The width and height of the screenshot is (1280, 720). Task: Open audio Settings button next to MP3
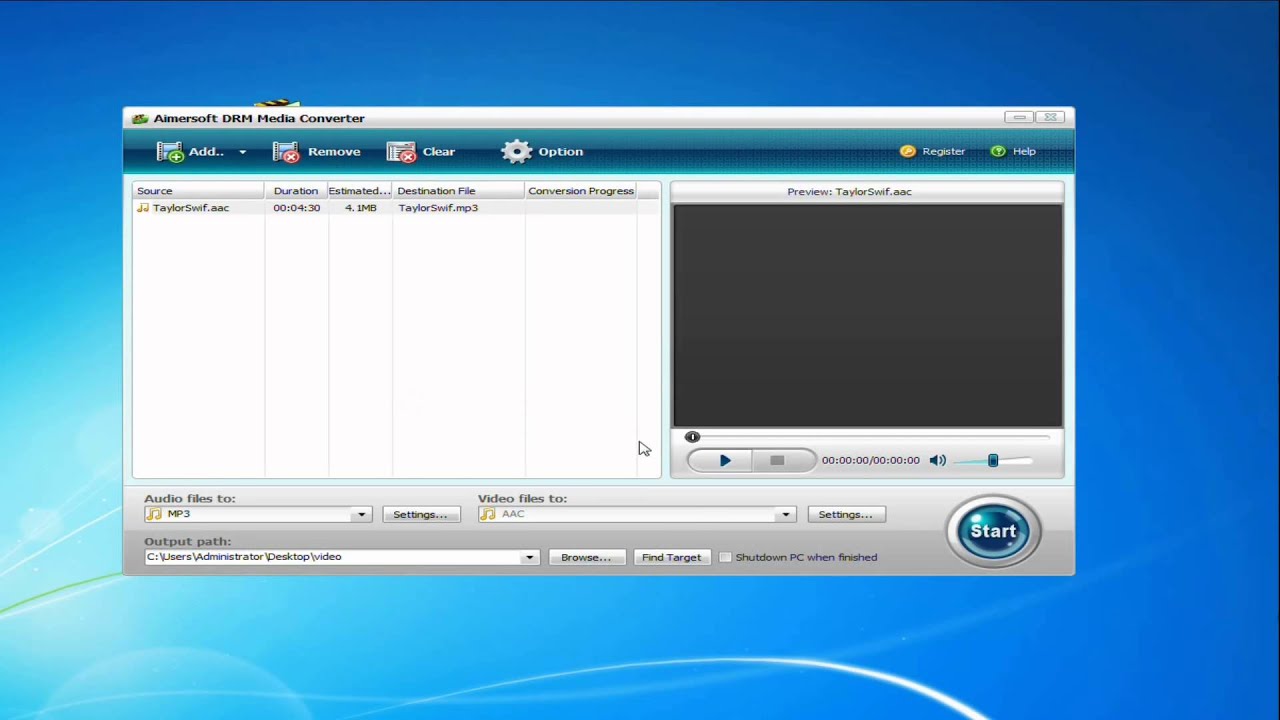pos(420,514)
